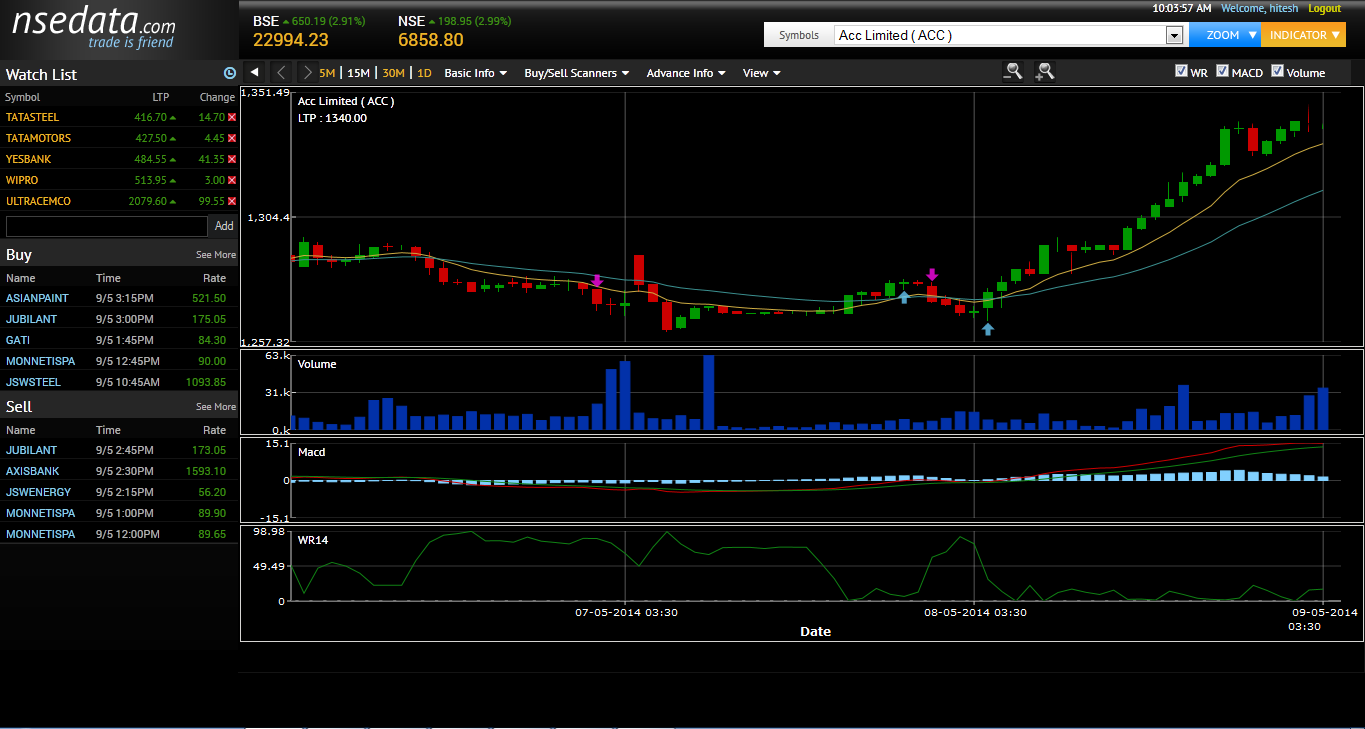This screenshot has height=729, width=1365.
Task: Select MONNETISPA 12:45PM row in Buy list
Action: [x=119, y=361]
